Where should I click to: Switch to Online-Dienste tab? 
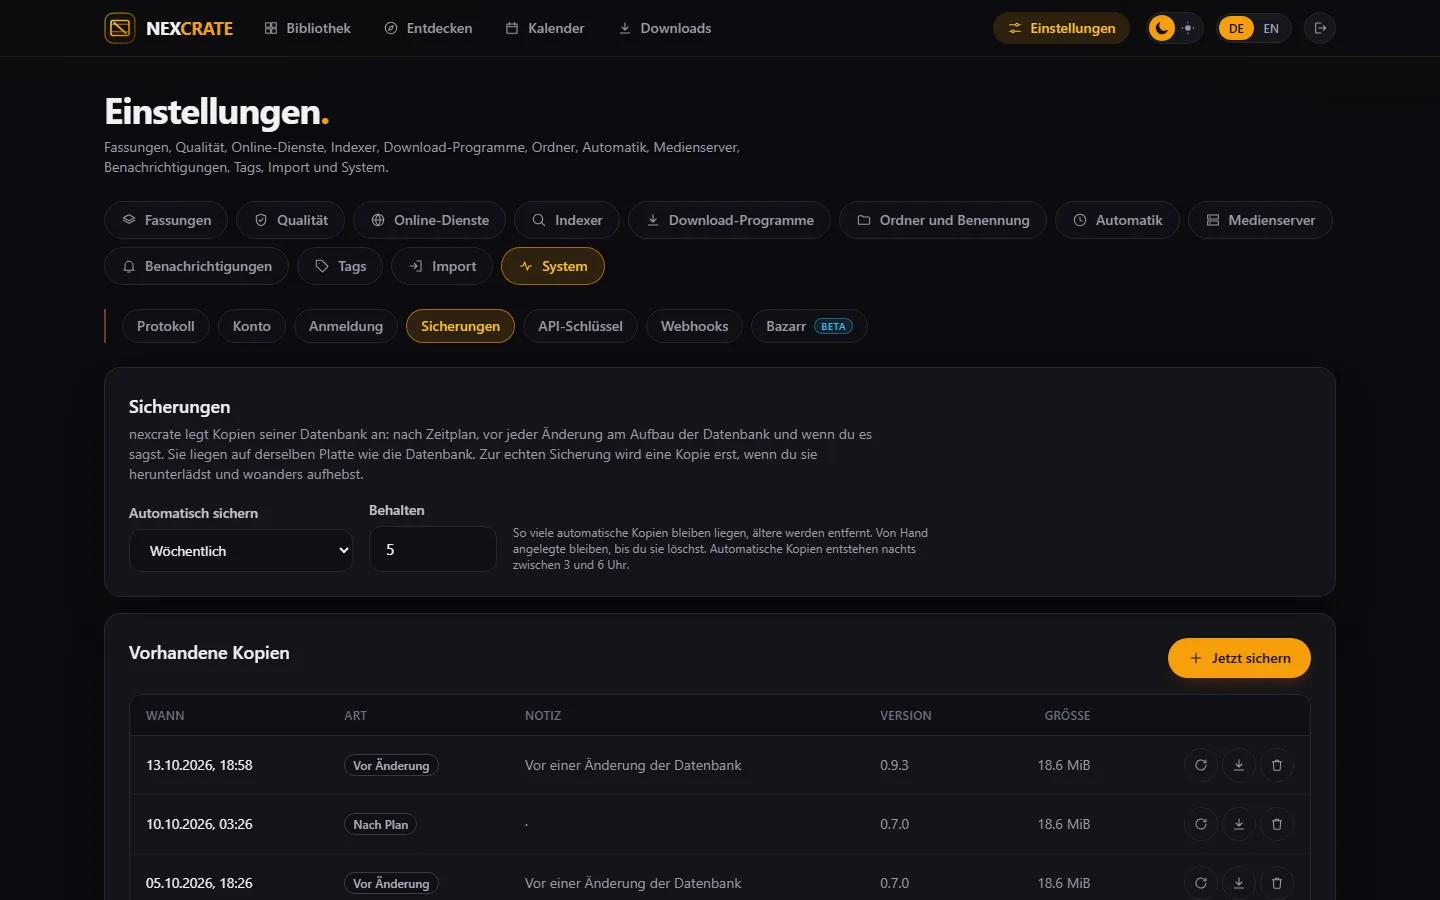[429, 220]
